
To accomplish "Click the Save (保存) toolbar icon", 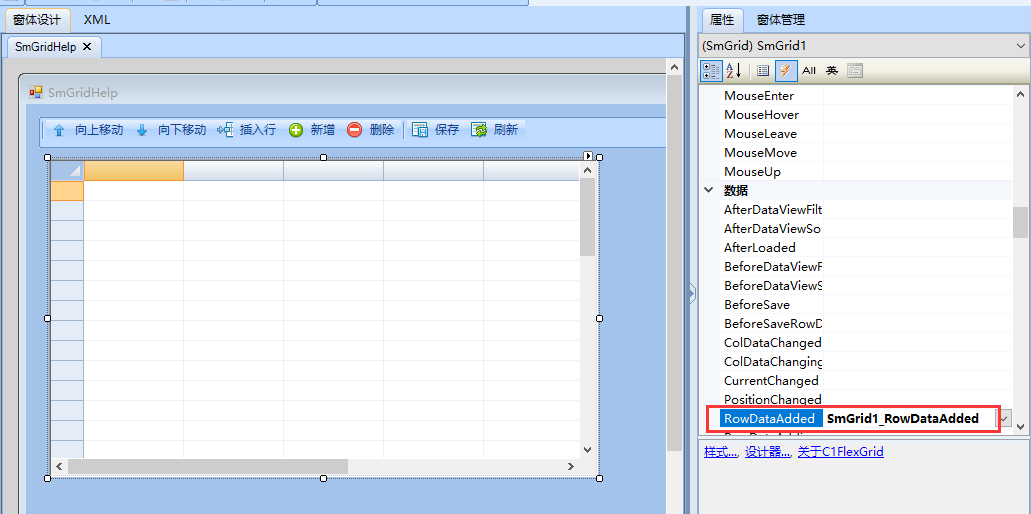I will 420,130.
